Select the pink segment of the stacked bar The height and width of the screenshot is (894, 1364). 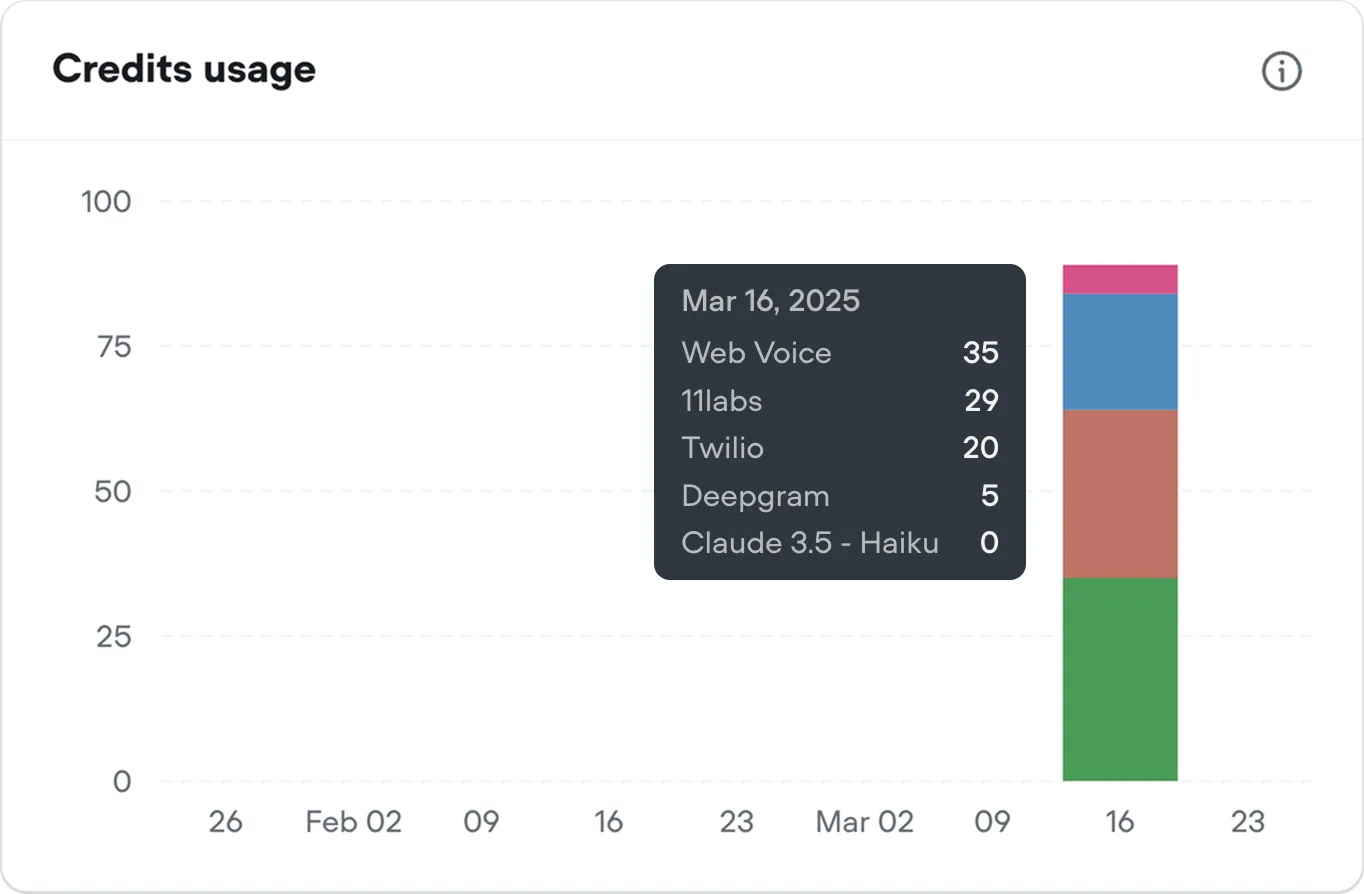point(1120,279)
